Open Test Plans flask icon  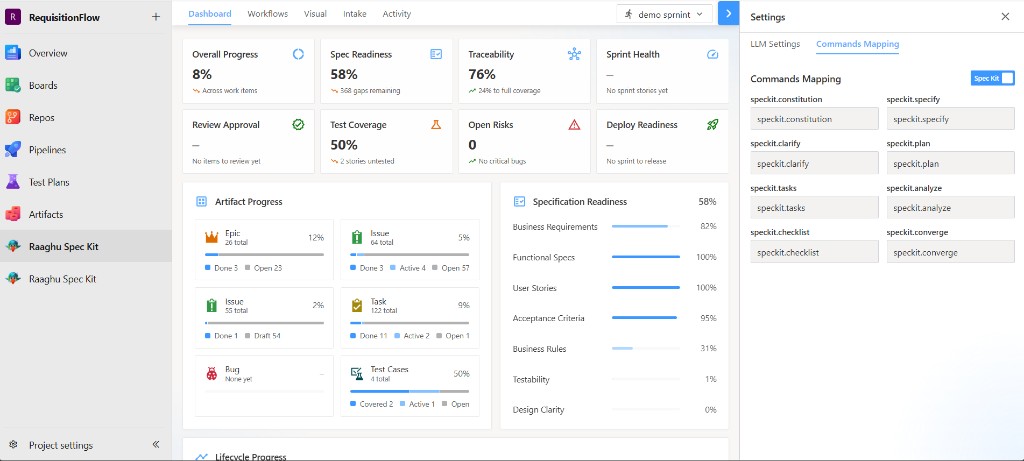tap(13, 182)
